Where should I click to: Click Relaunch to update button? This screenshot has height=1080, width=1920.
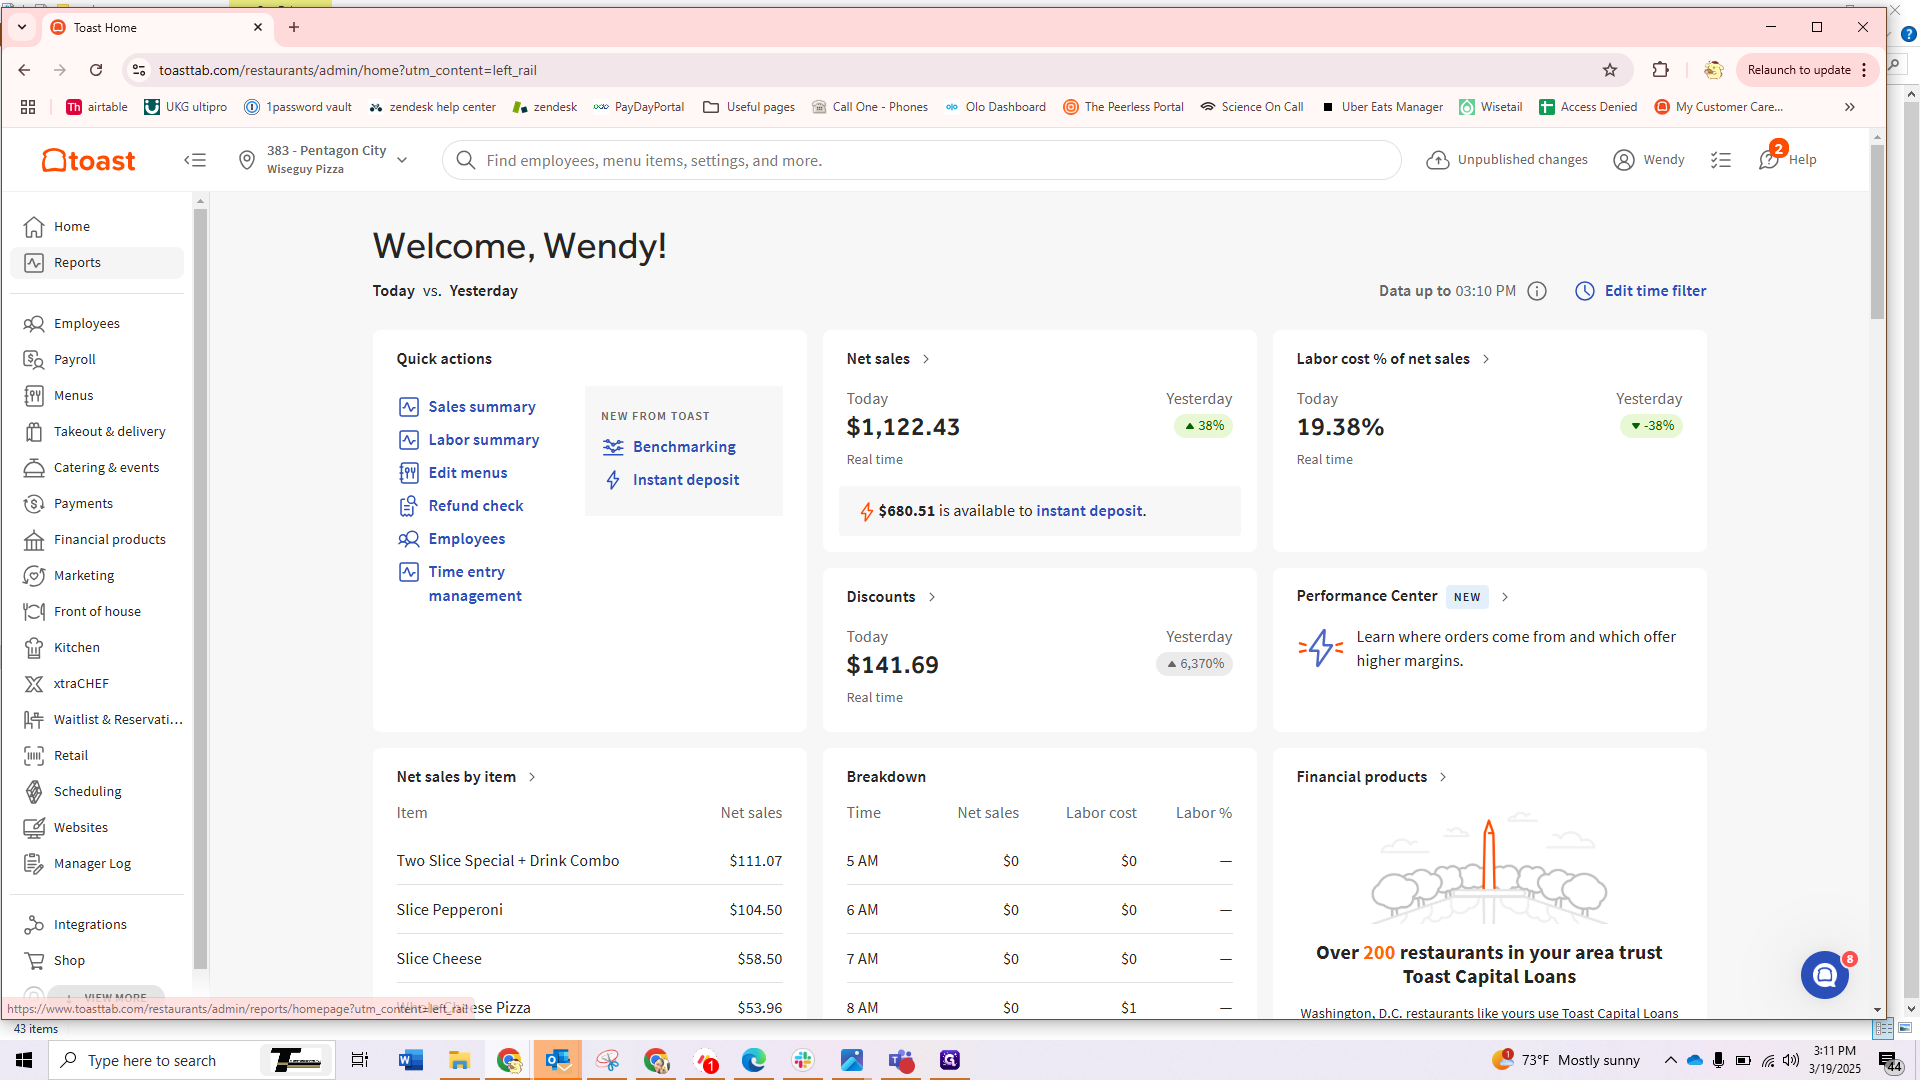1798,70
